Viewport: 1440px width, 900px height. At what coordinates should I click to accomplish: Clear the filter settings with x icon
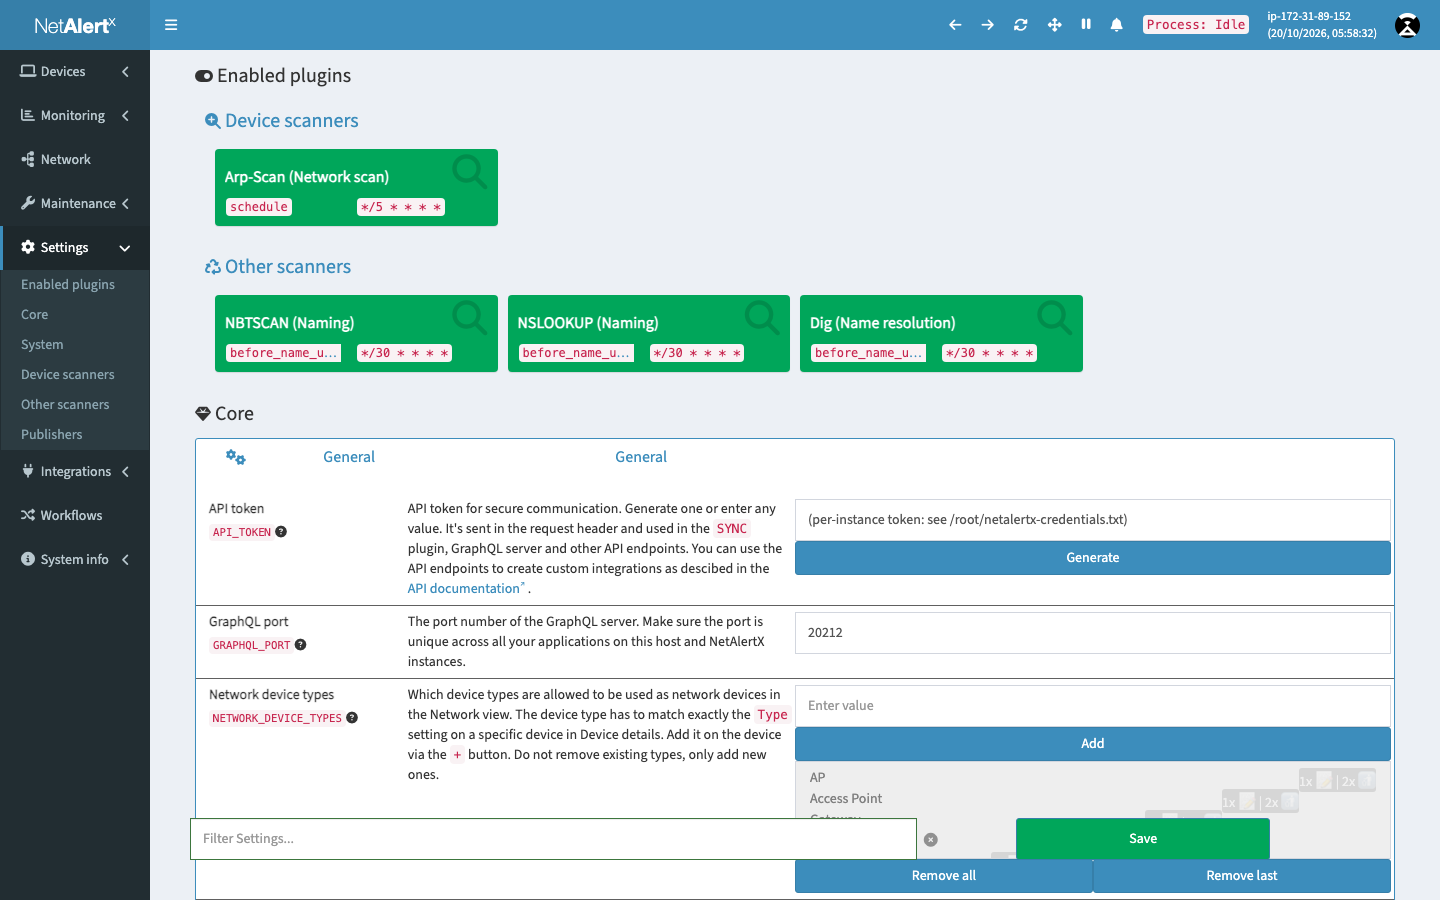(931, 840)
